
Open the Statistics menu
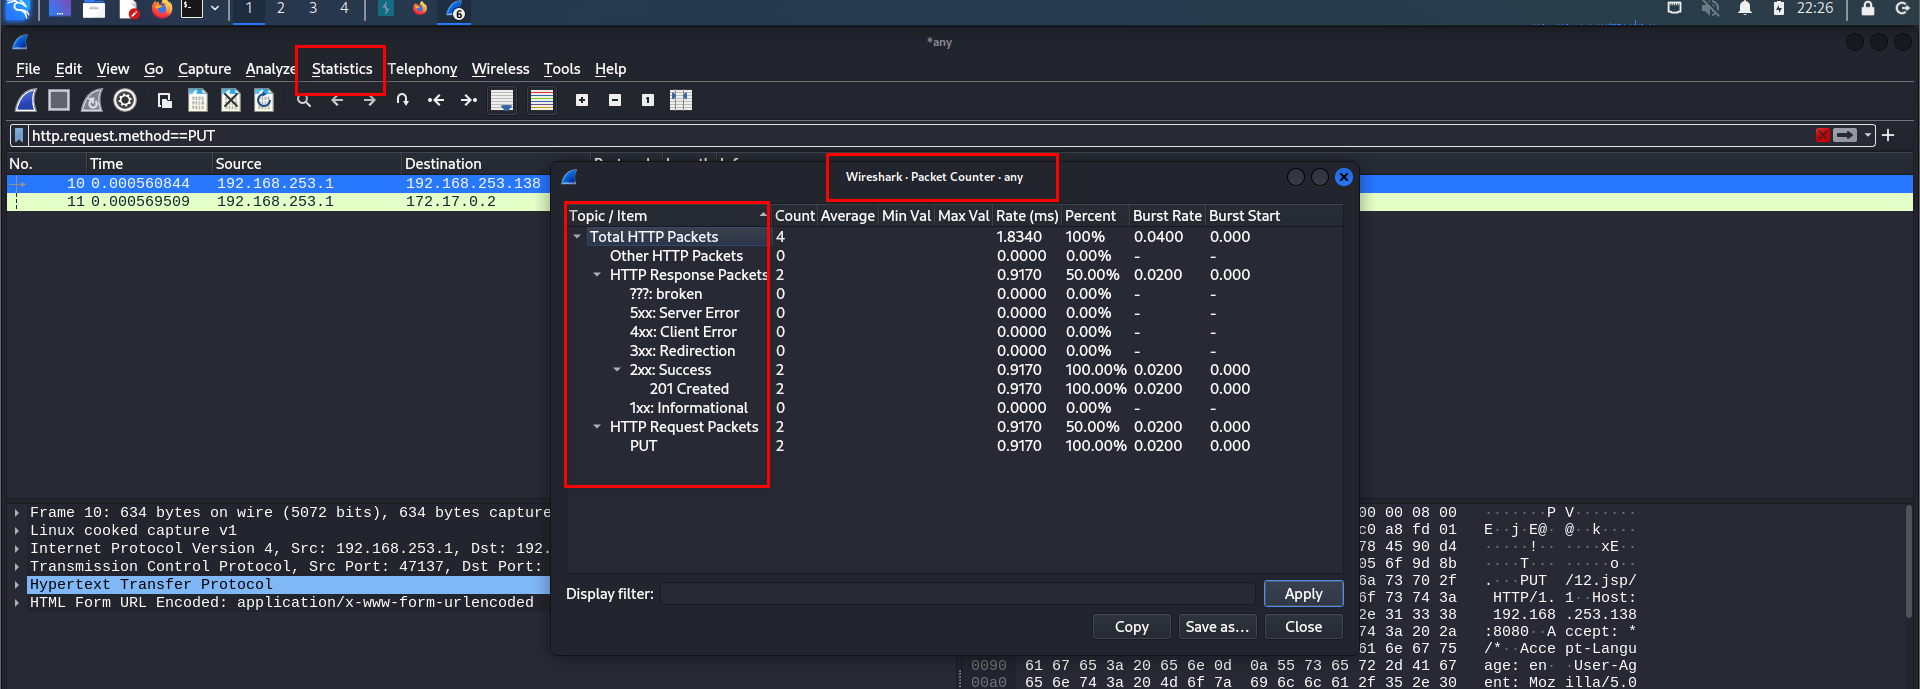click(x=342, y=69)
